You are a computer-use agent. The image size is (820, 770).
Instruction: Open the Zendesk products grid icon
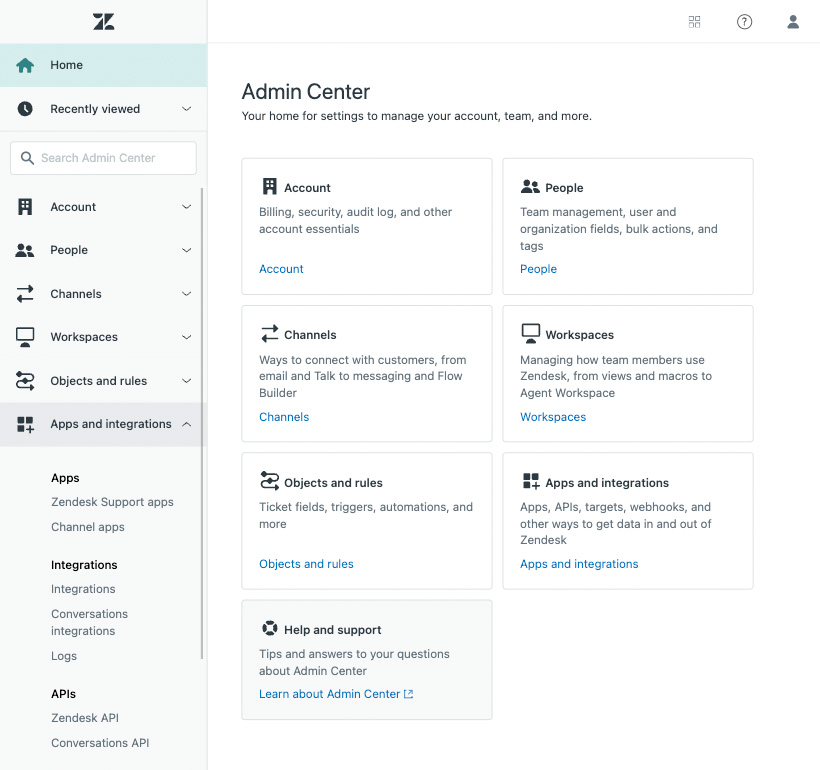pos(694,21)
